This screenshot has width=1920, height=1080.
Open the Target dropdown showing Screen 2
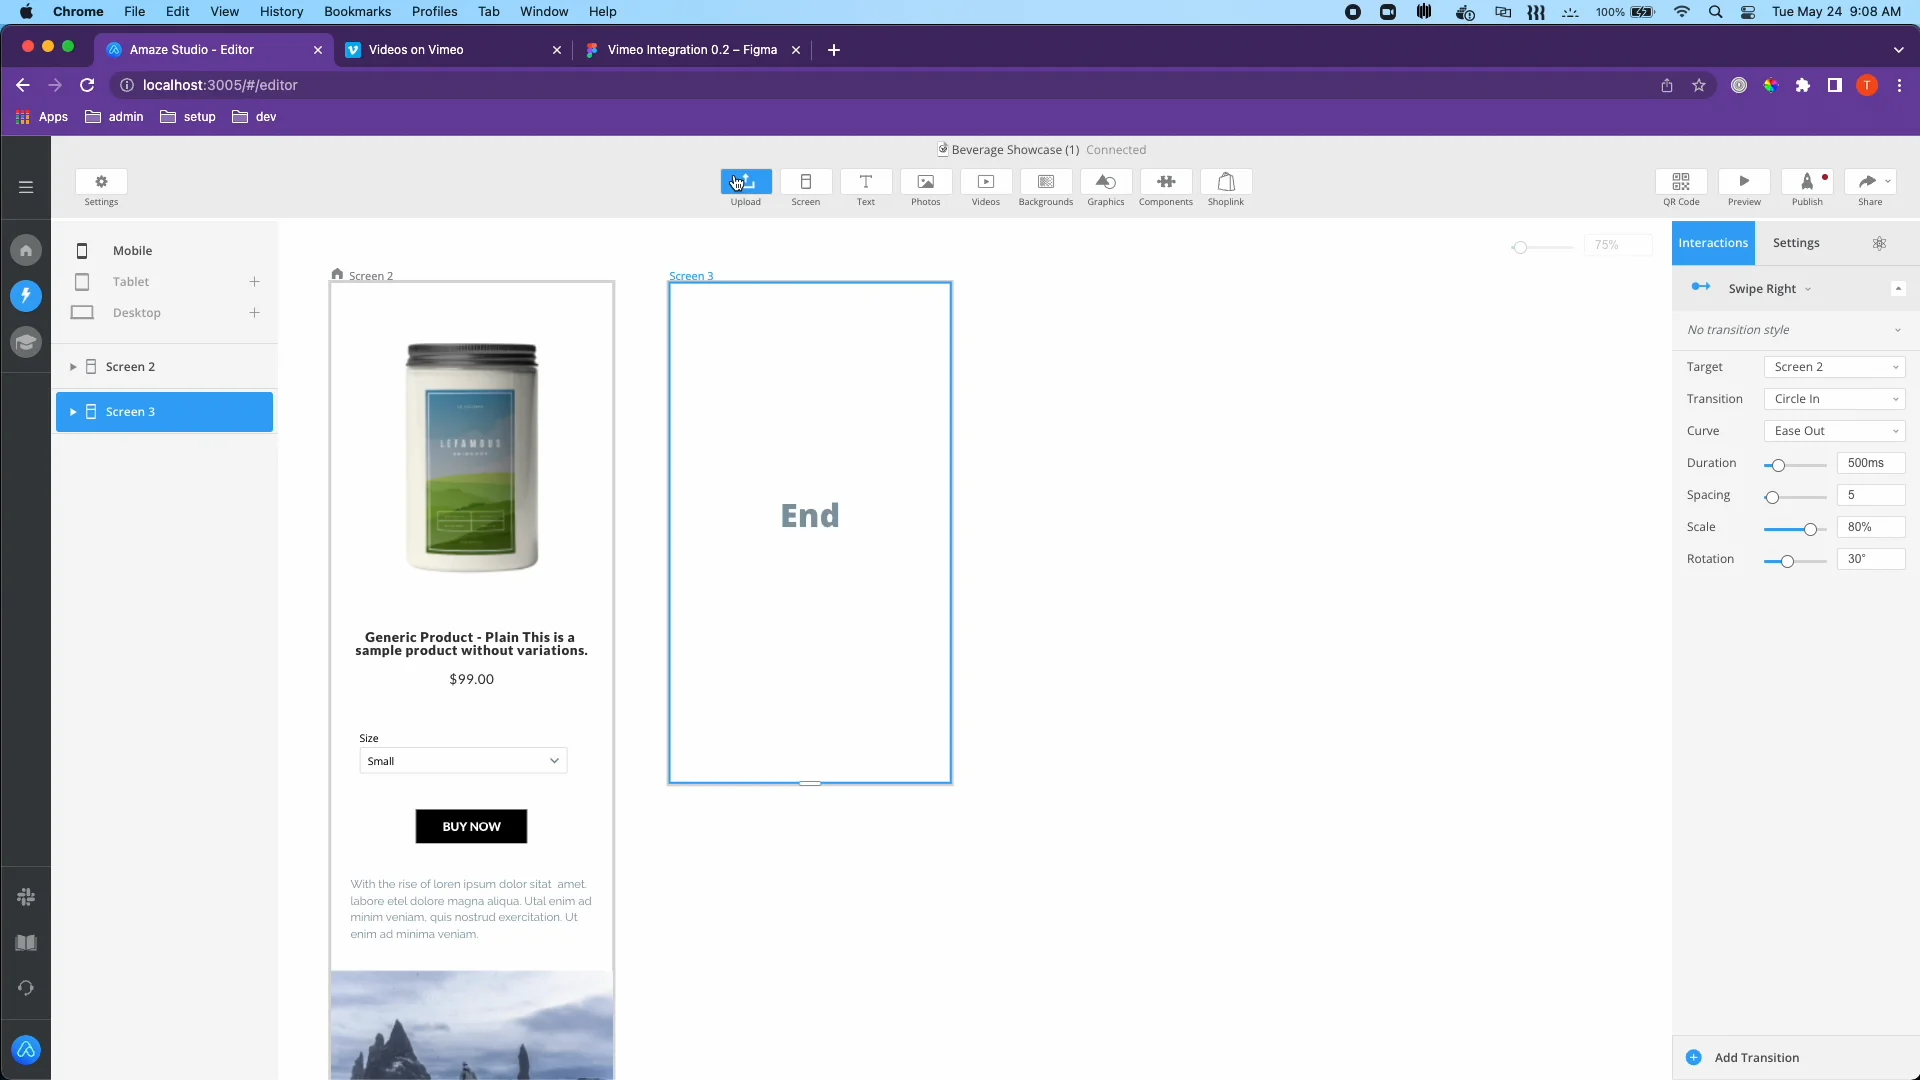1834,367
